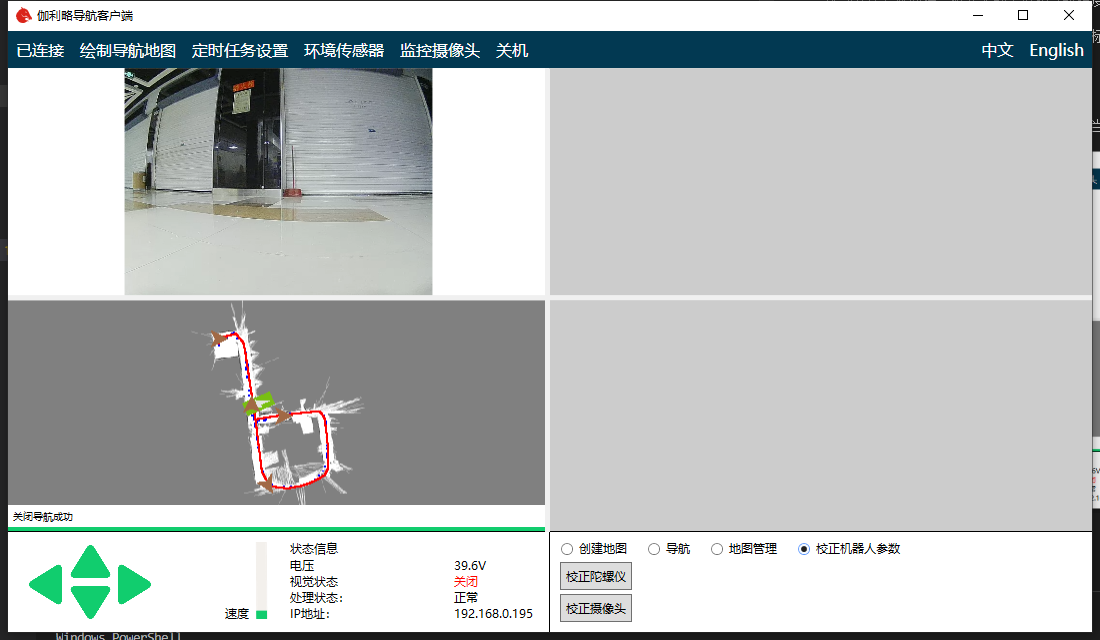This screenshot has height=640, width=1100.
Task: Open the 绘制导航地图 menu
Action: (x=128, y=51)
